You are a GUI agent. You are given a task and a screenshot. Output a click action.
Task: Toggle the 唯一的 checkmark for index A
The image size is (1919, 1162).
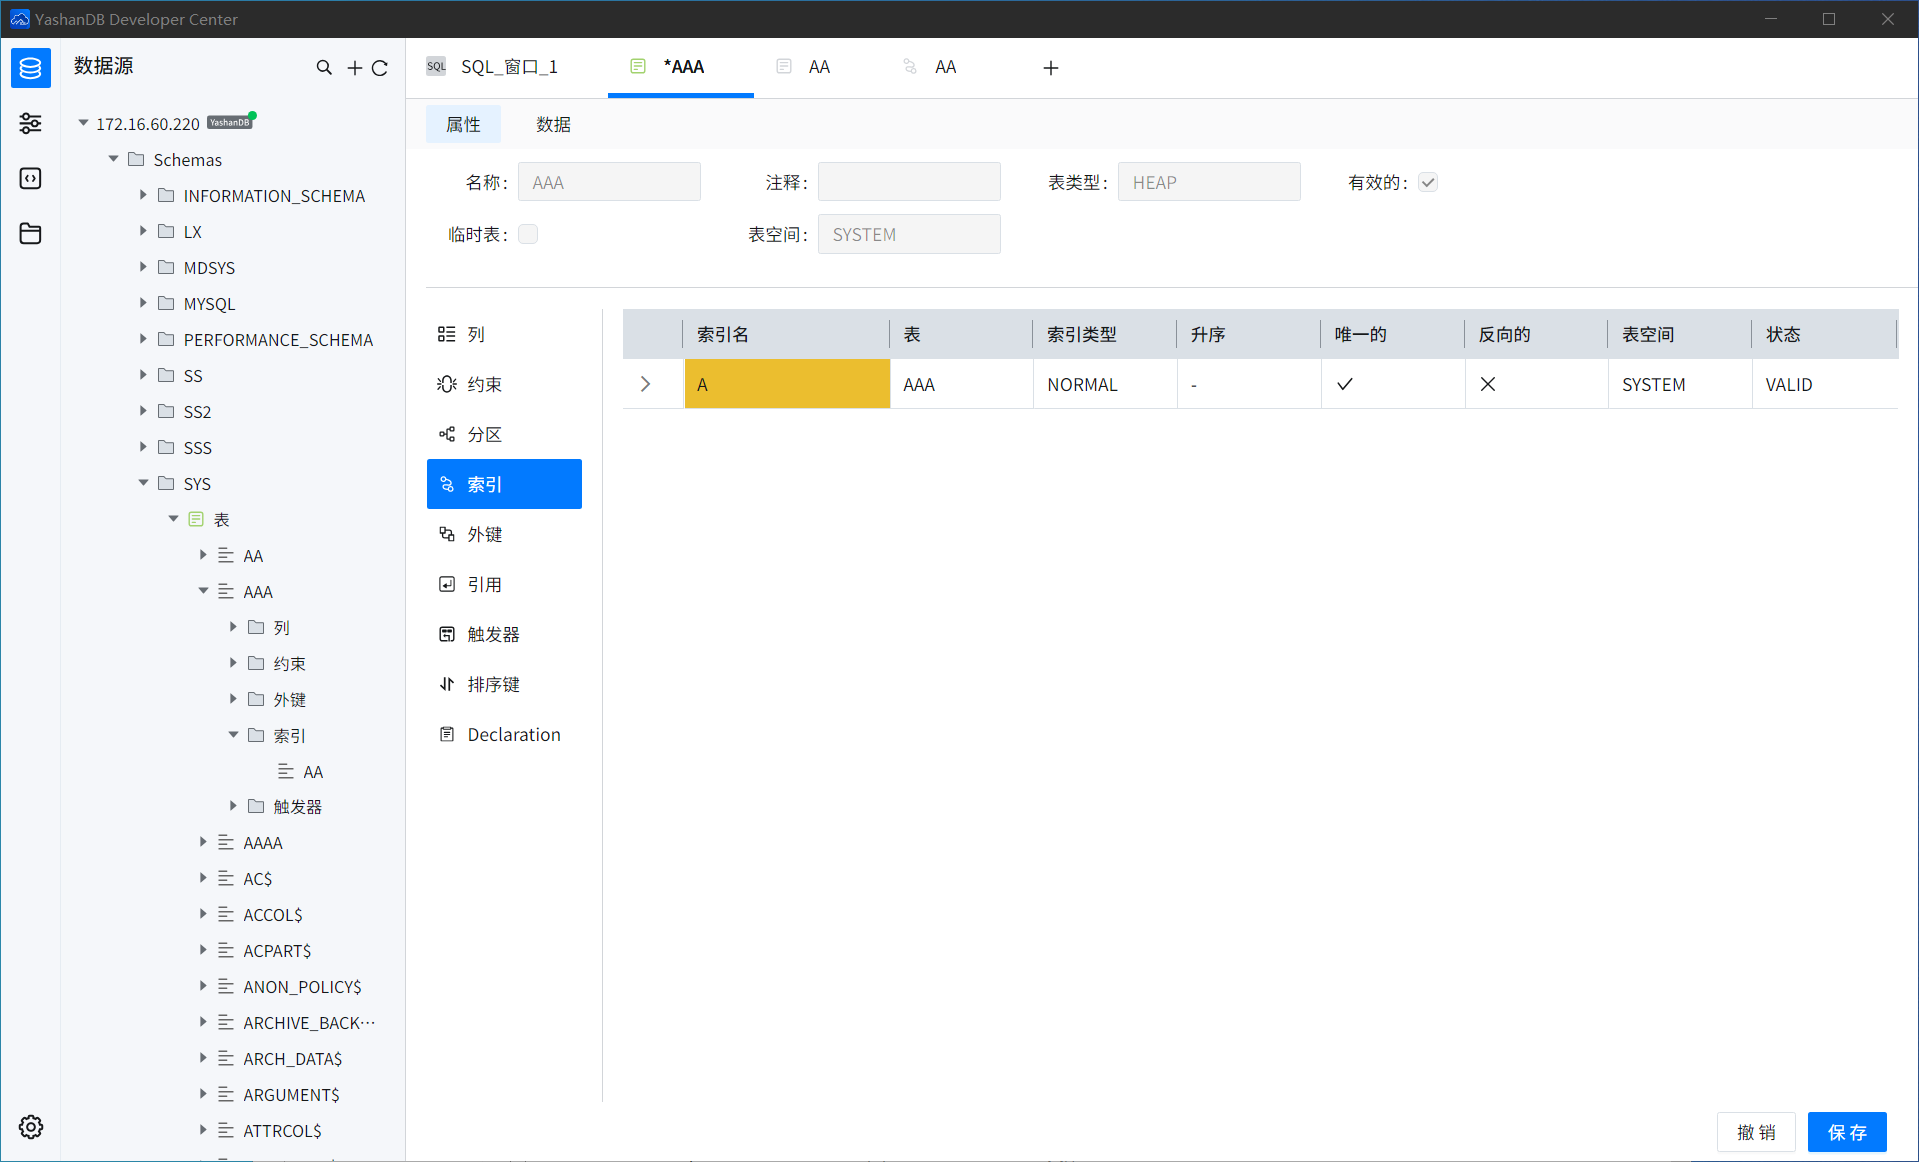(1345, 384)
